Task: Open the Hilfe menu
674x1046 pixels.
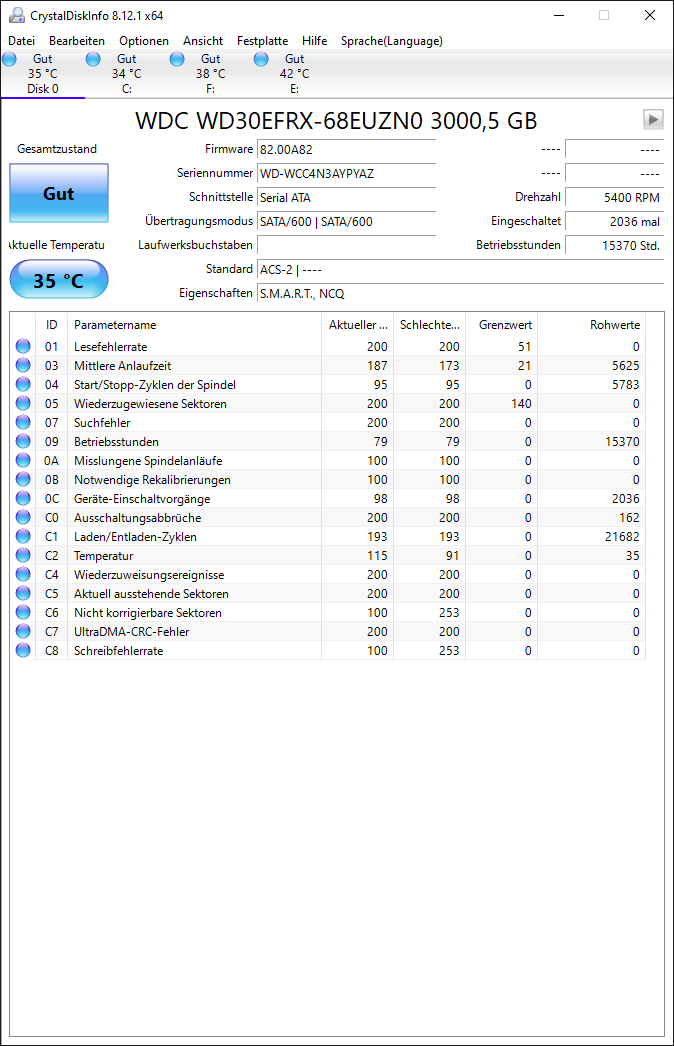Action: 314,41
